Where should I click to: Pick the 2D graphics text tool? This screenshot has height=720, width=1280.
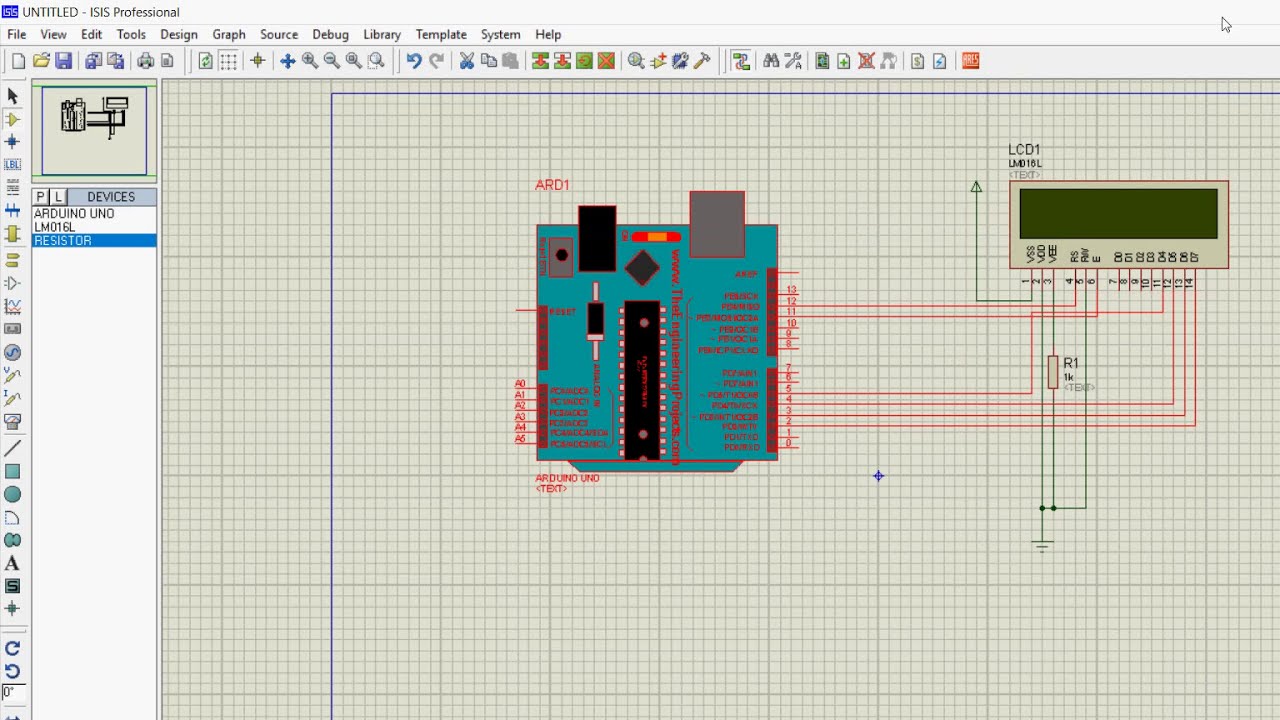pyautogui.click(x=13, y=564)
